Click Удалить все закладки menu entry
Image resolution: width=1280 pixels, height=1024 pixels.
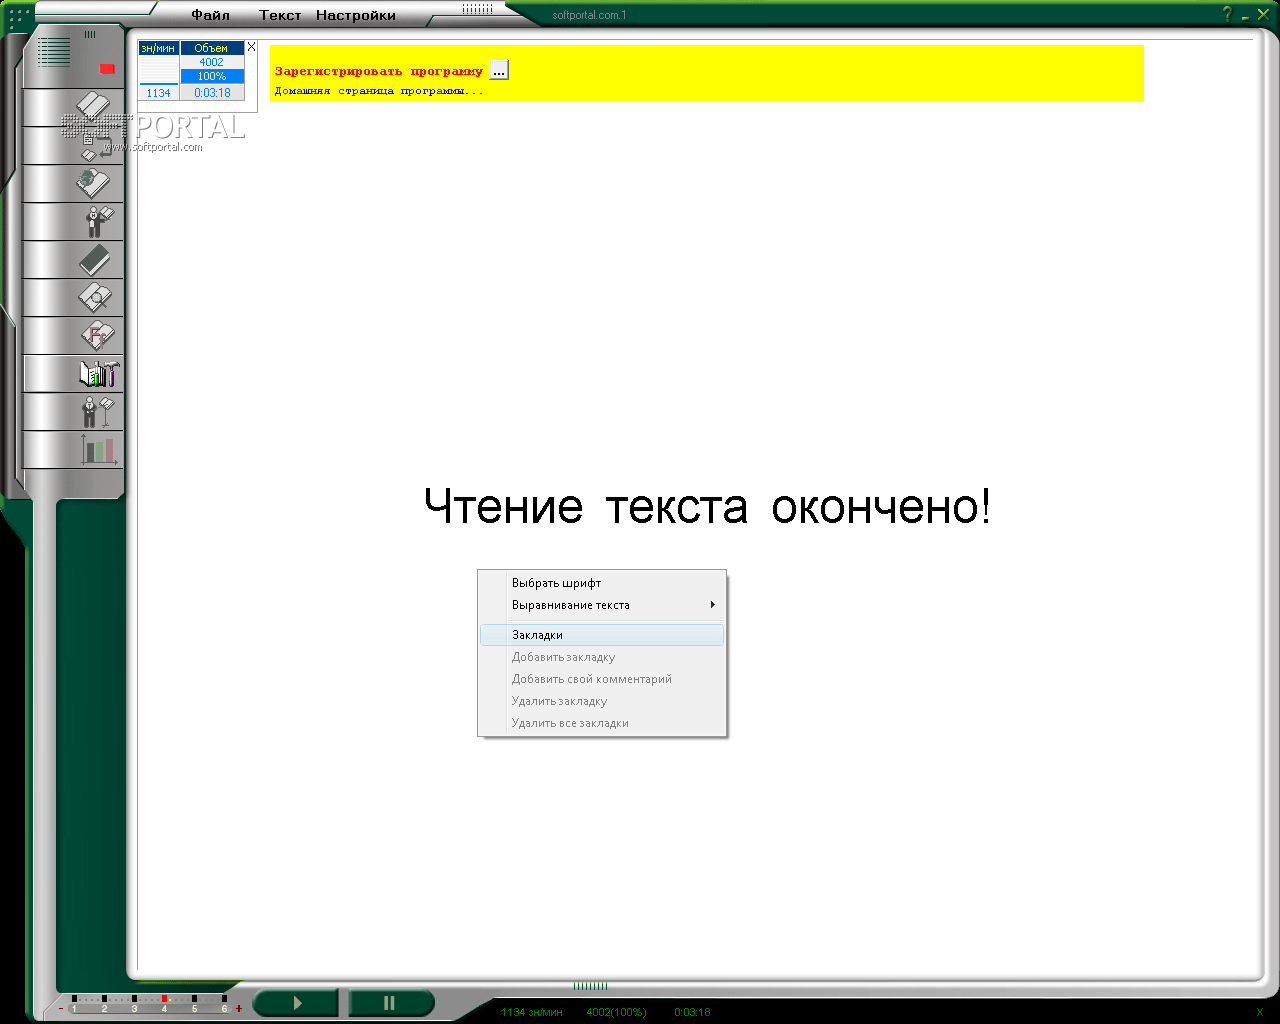point(602,723)
